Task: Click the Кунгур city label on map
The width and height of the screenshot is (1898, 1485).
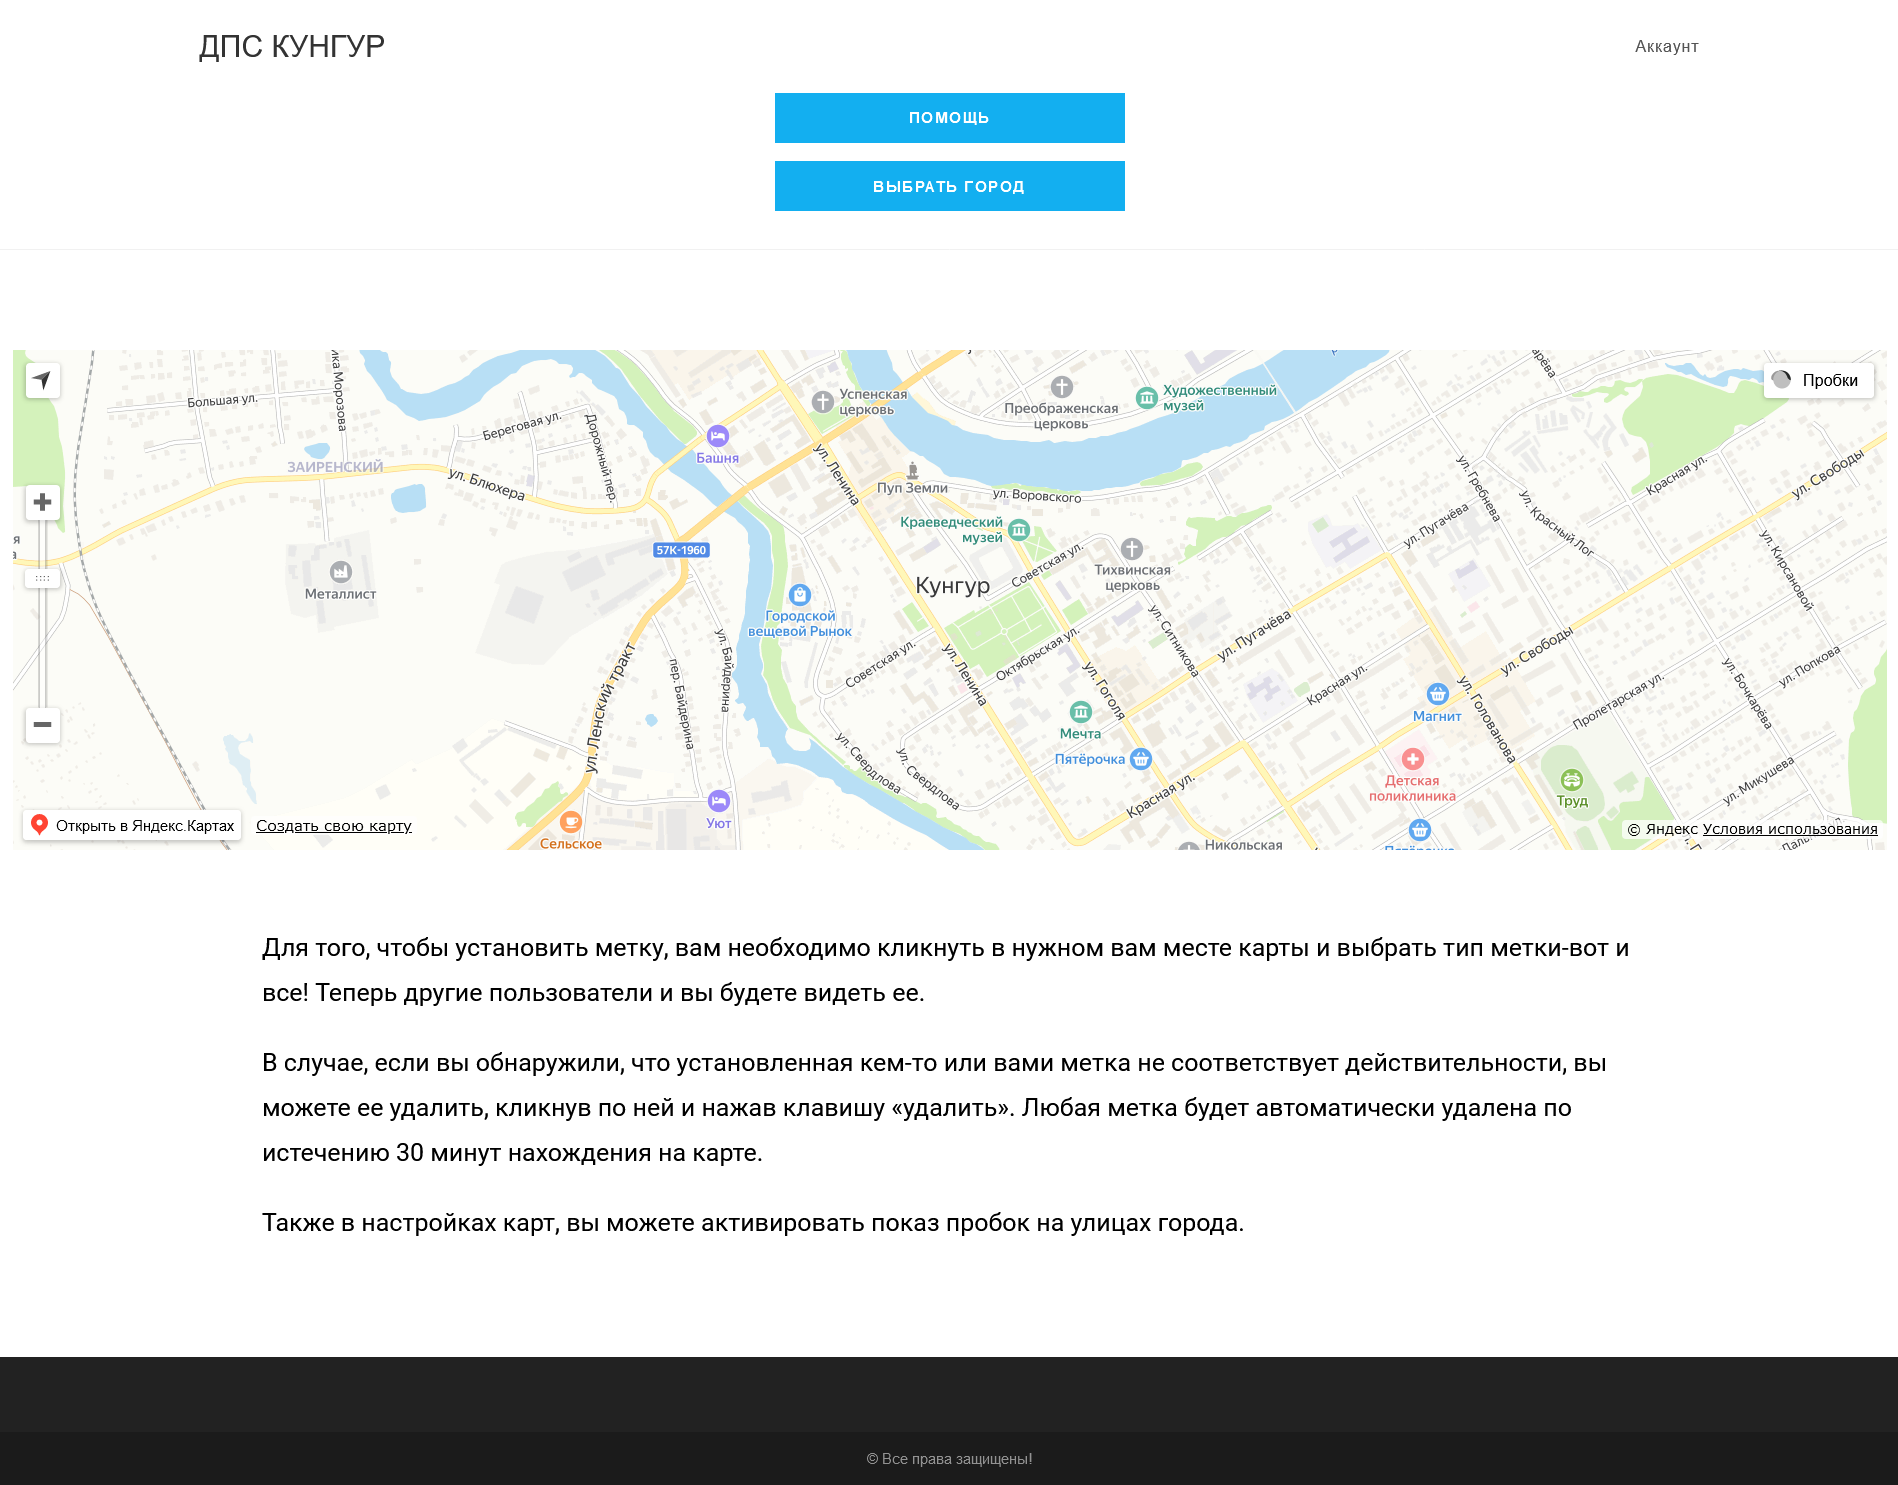Action: point(953,586)
